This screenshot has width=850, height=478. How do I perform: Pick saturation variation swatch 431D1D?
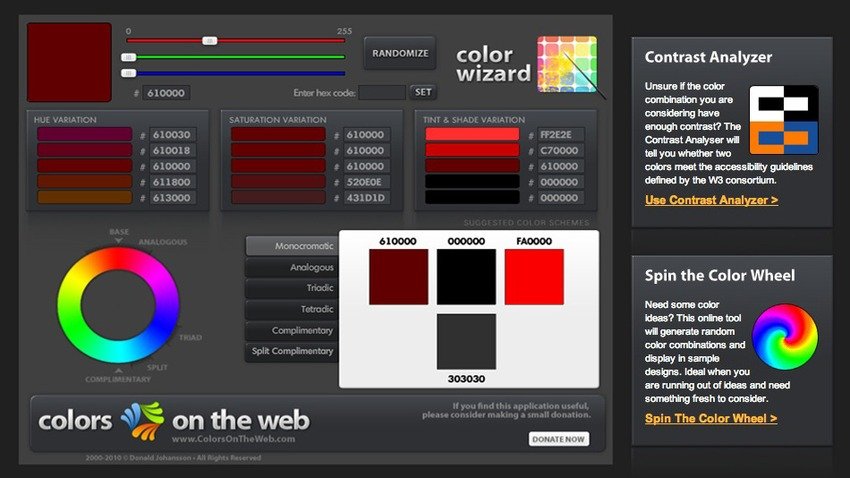[278, 197]
